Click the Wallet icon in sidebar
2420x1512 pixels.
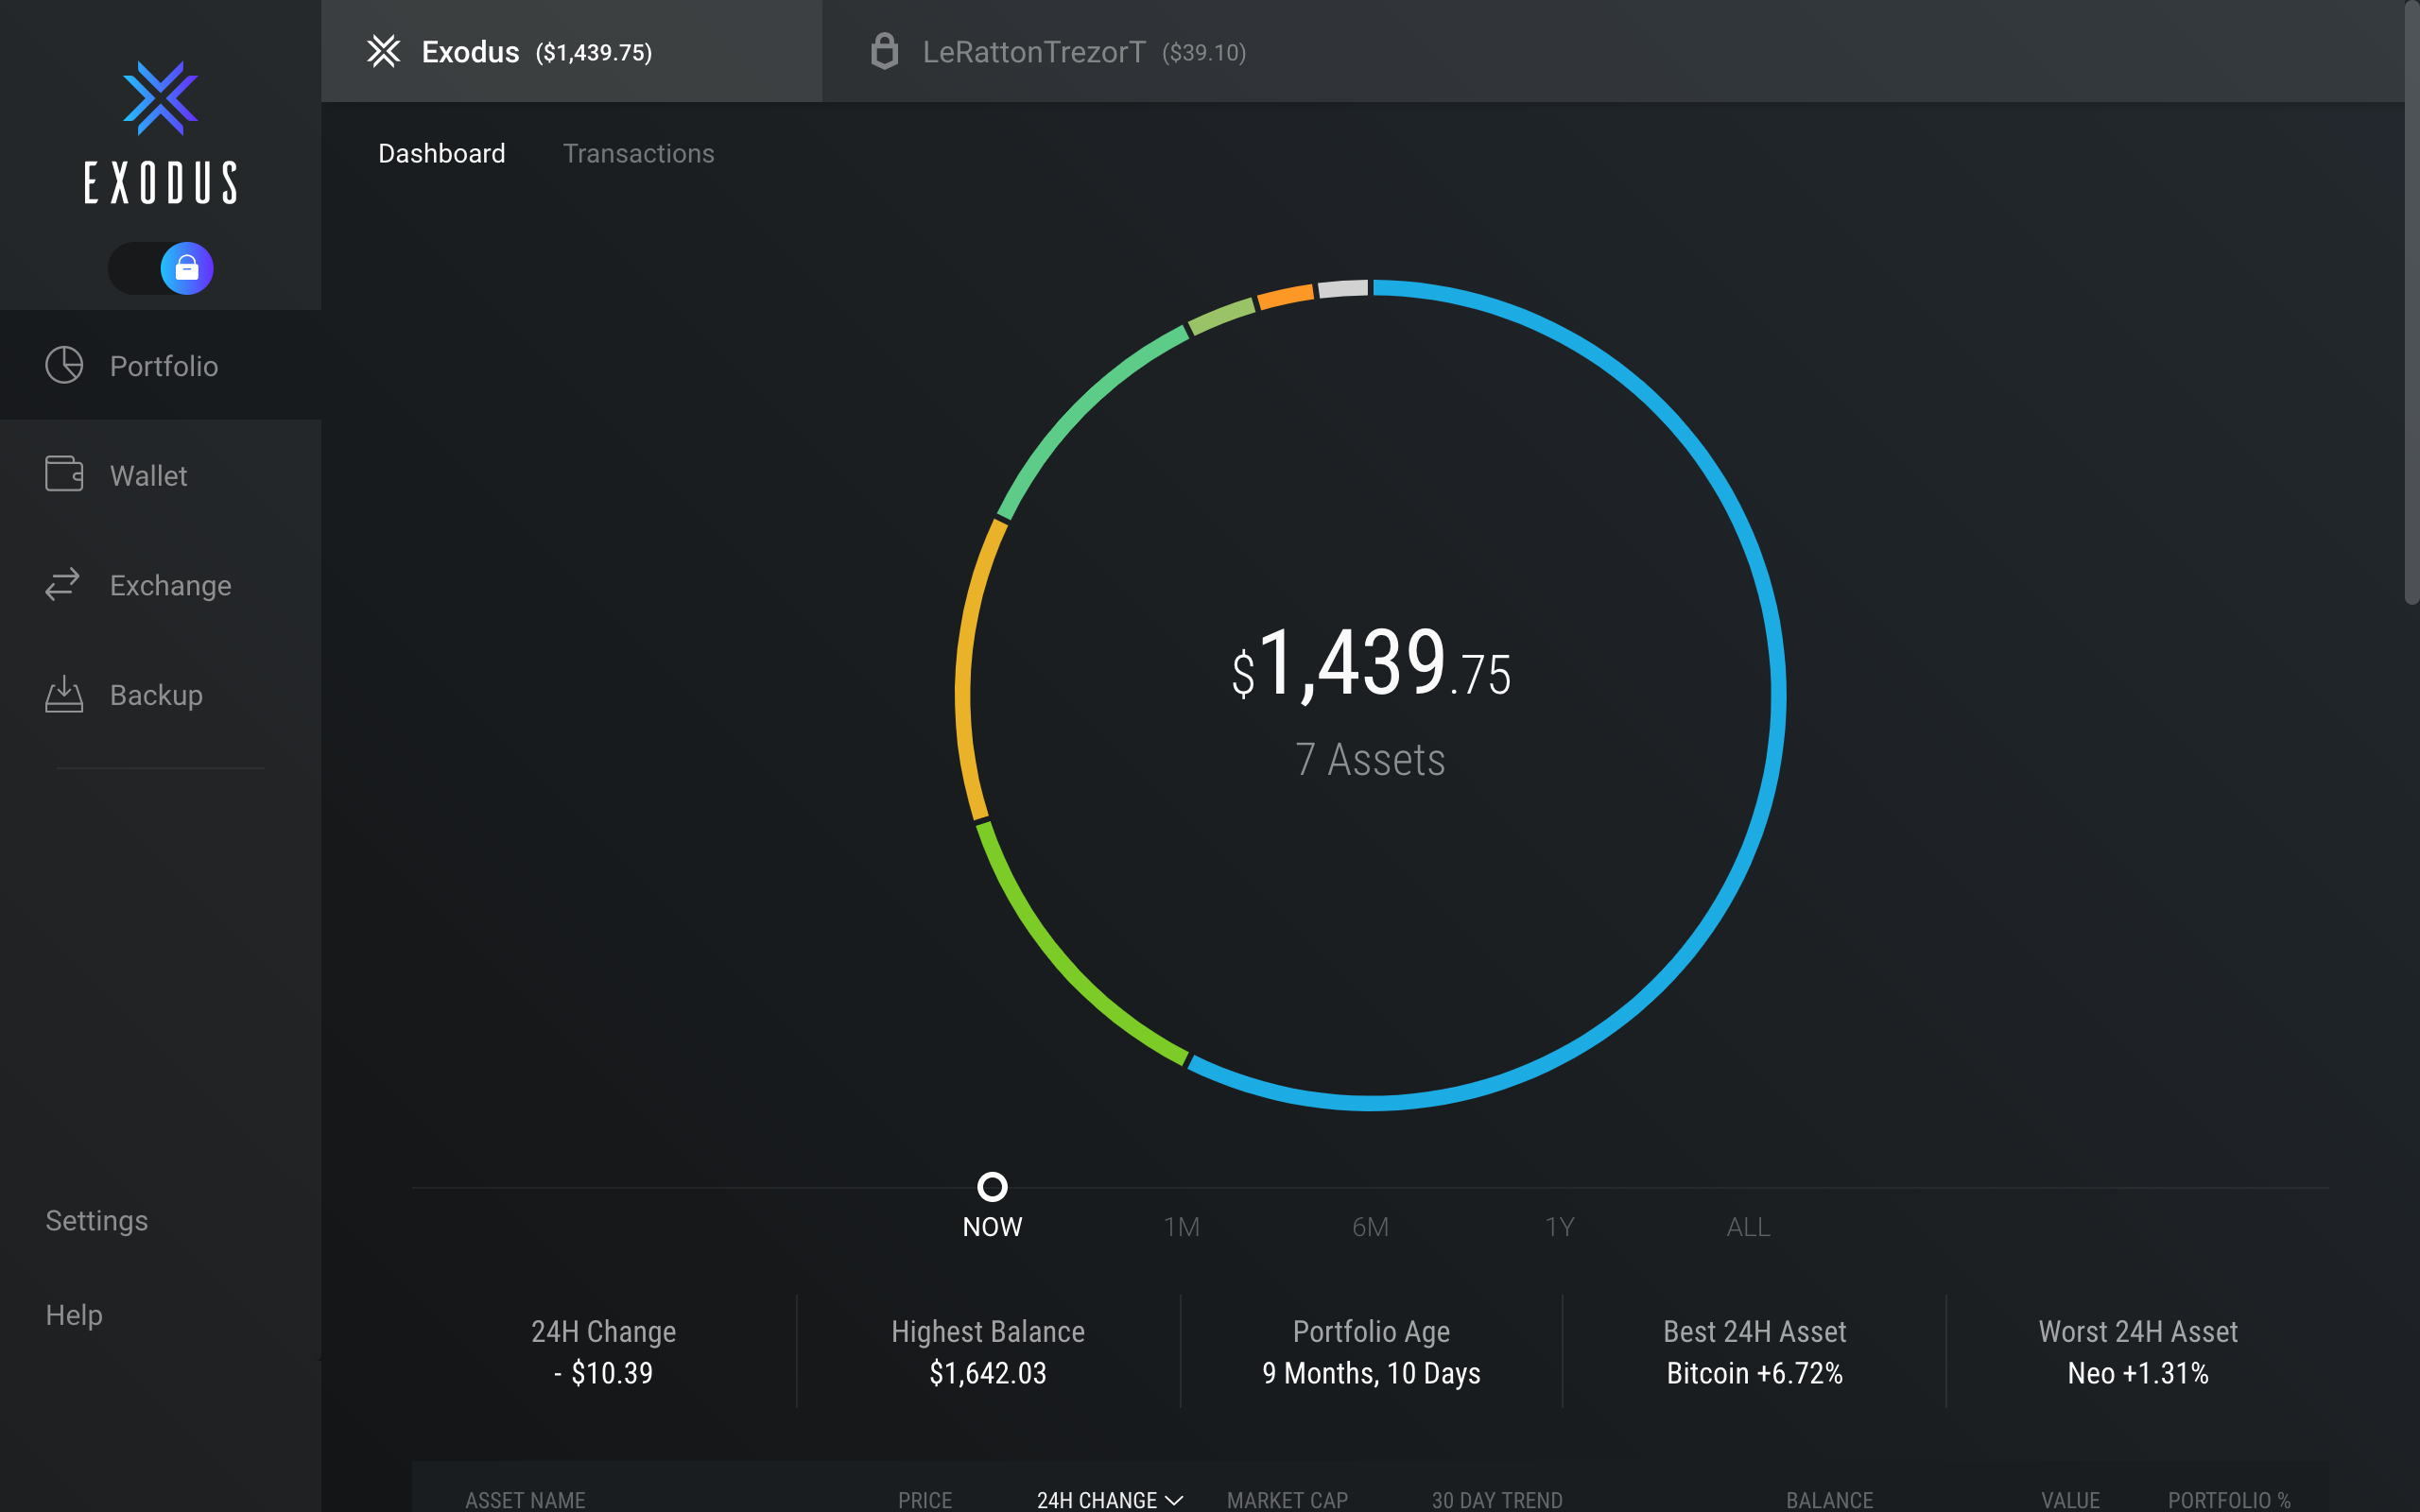coord(64,474)
